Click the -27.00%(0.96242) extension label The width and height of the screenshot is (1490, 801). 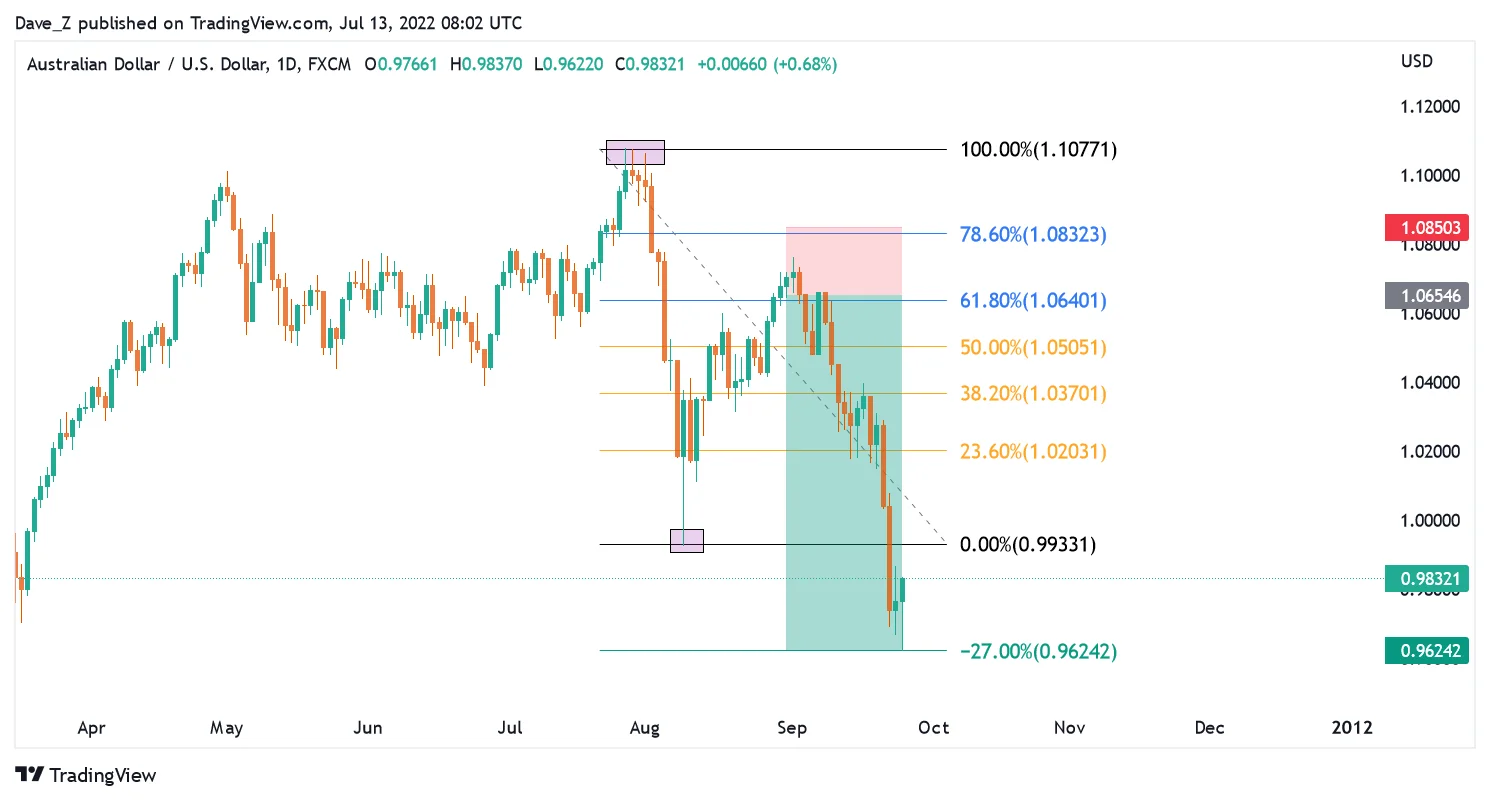pos(1038,652)
